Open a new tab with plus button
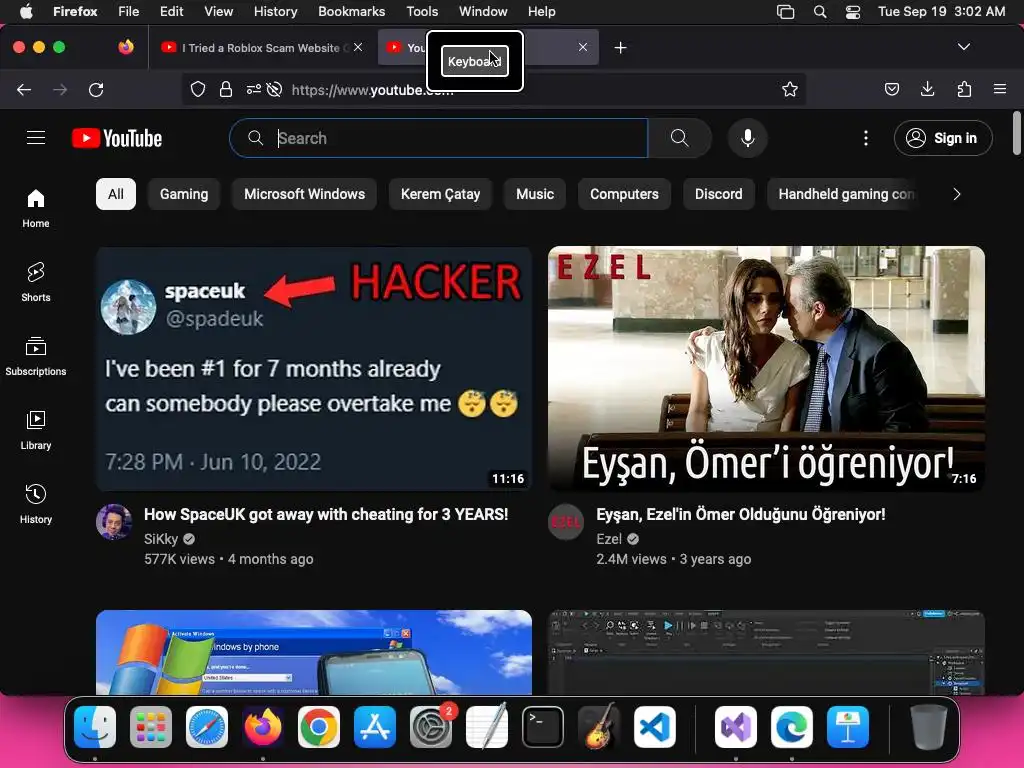1024x768 pixels. point(620,48)
